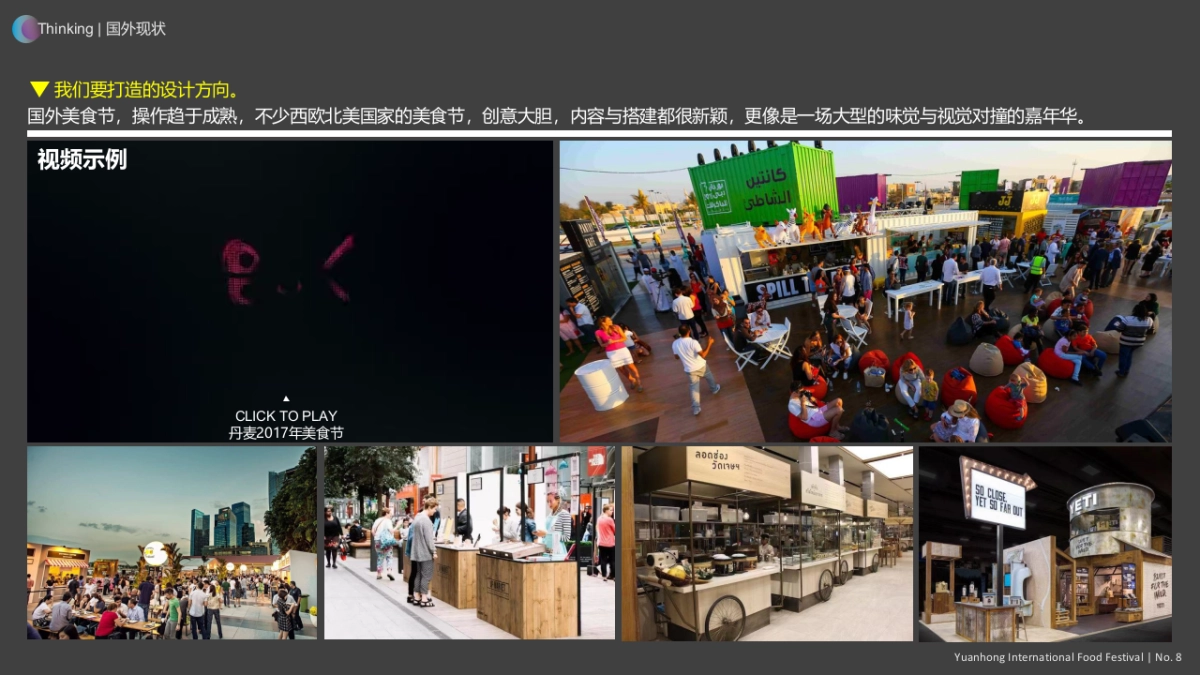Click the gradient circle logo beside Thinking
1200x675 pixels.
(x=25, y=29)
